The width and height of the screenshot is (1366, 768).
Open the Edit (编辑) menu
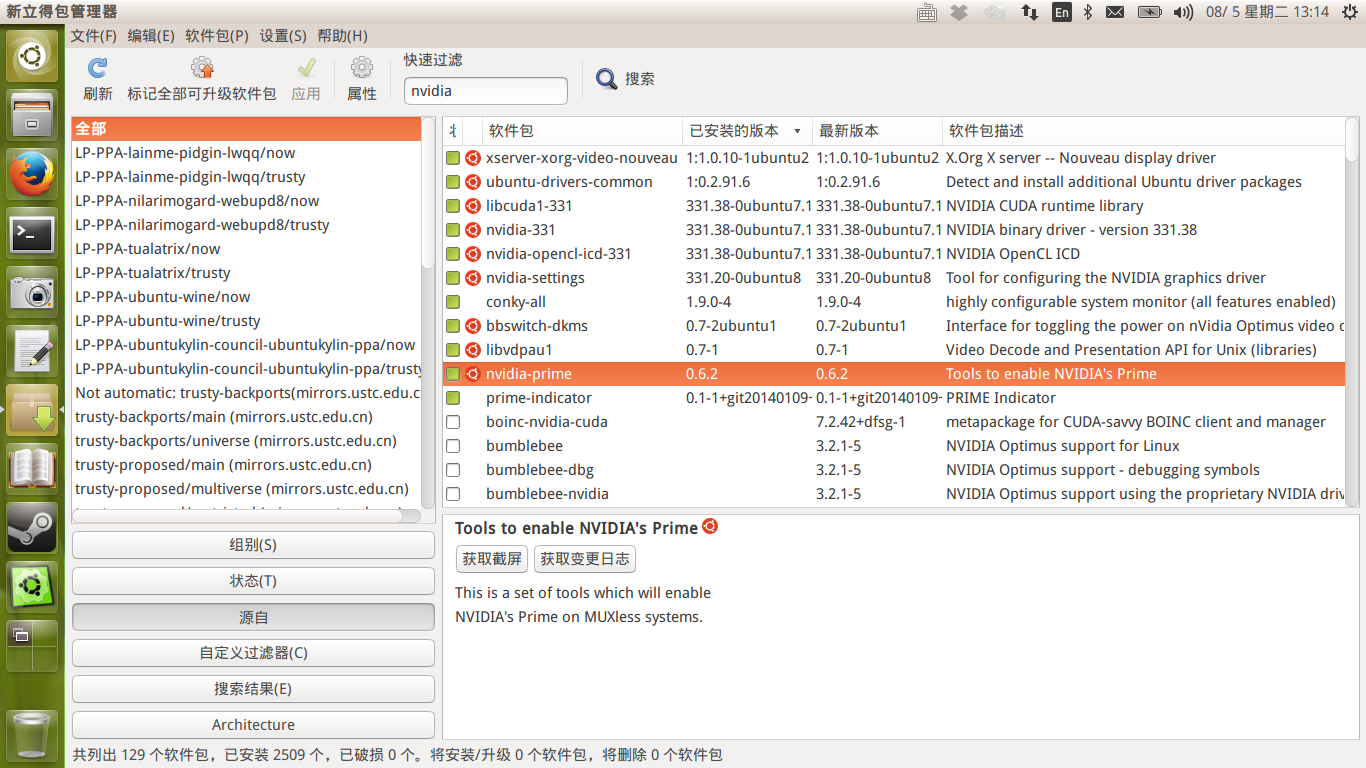151,35
